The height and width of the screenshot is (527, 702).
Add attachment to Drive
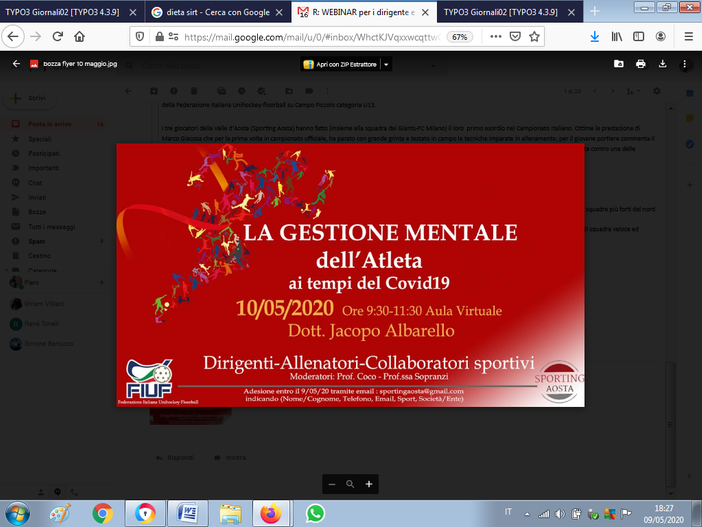[617, 64]
